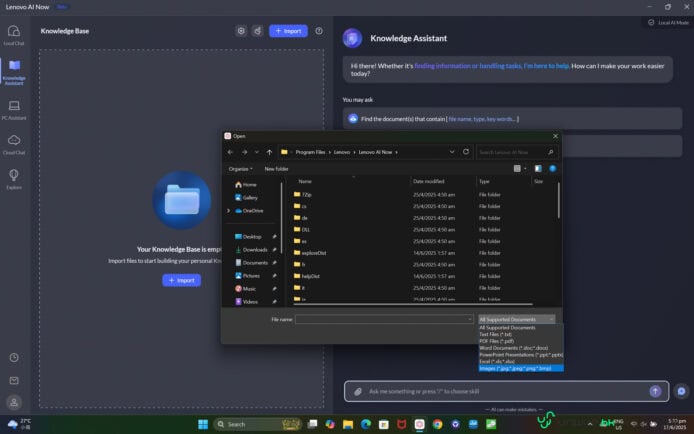The height and width of the screenshot is (434, 694).
Task: Click the Import button under empty folder
Action: click(x=181, y=280)
